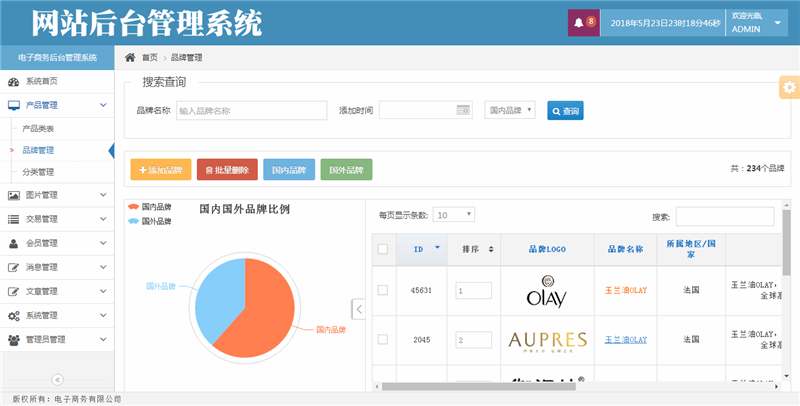The width and height of the screenshot is (800, 406).
Task: Open the calendar icon in 添加时间 field
Action: 463,110
